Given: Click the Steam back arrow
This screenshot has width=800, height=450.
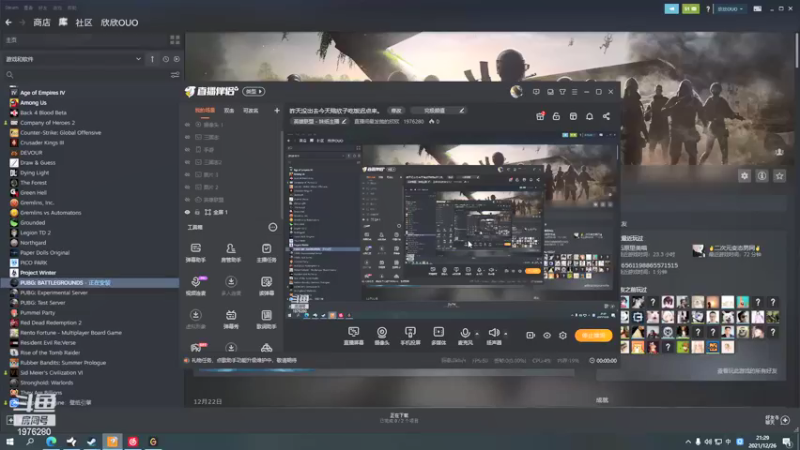Looking at the screenshot, I should (x=9, y=22).
